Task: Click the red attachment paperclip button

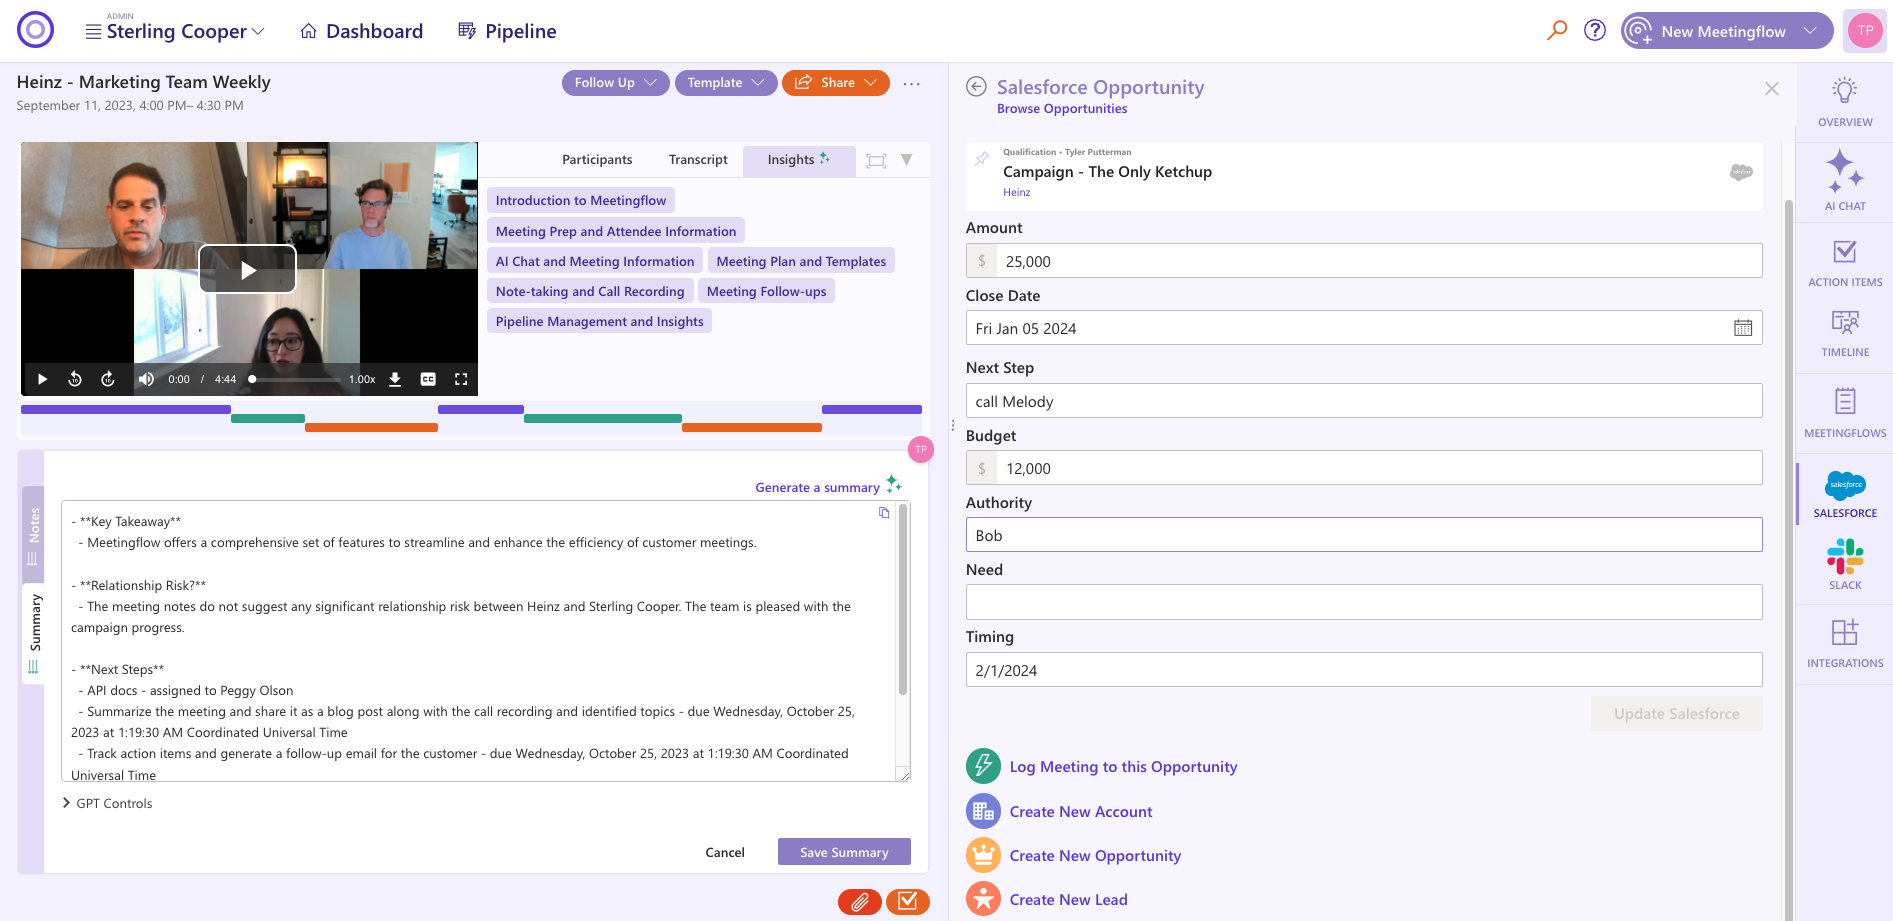Action: click(x=859, y=902)
